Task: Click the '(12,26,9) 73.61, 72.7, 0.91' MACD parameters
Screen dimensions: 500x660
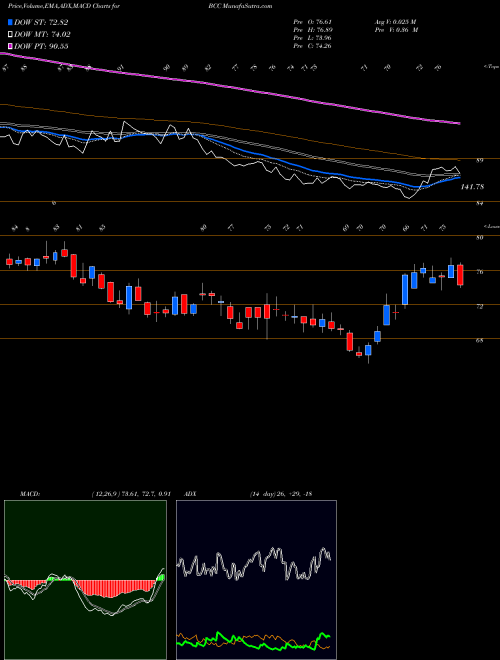Action: tap(130, 494)
